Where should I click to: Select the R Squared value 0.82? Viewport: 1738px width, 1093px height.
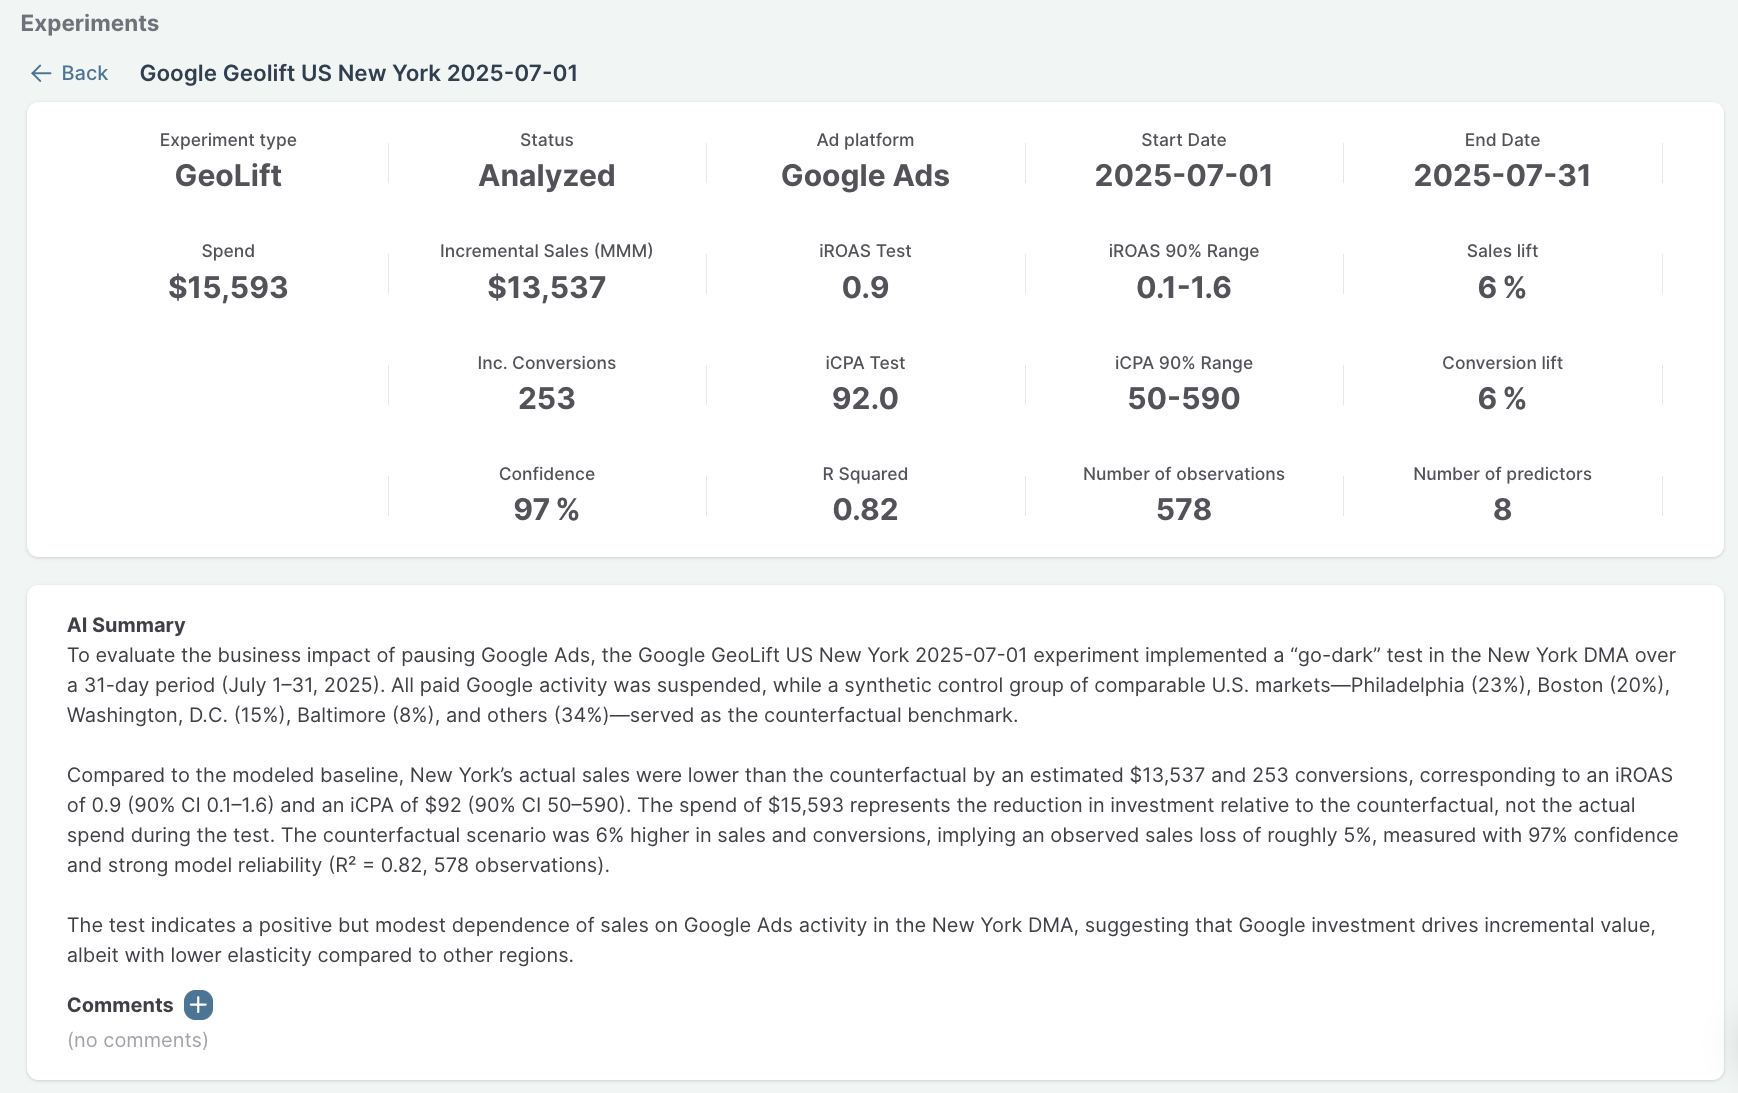pyautogui.click(x=865, y=510)
